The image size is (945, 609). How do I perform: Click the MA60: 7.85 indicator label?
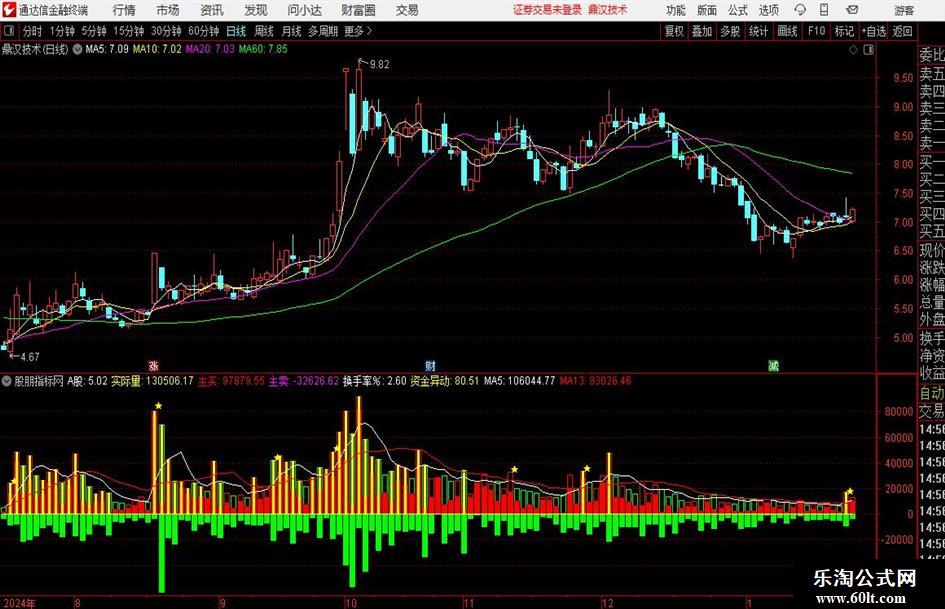coord(263,49)
